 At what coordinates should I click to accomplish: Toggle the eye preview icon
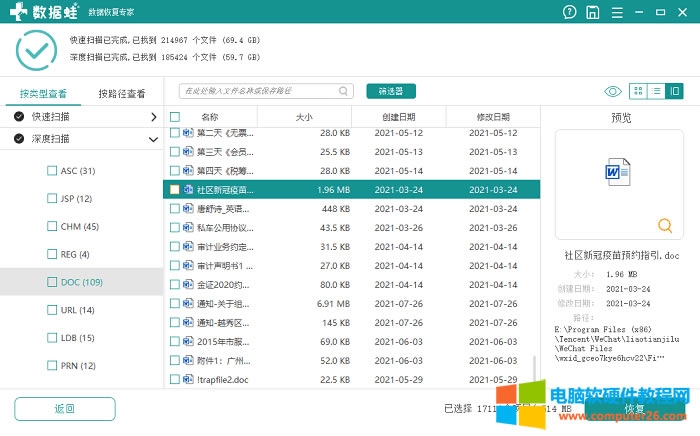pos(612,91)
